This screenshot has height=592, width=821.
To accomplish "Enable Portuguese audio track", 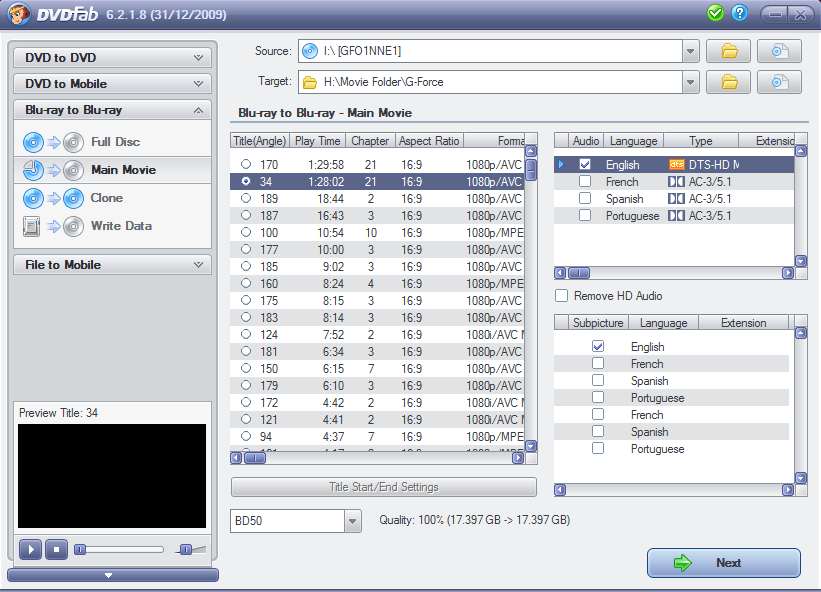I will (x=585, y=215).
